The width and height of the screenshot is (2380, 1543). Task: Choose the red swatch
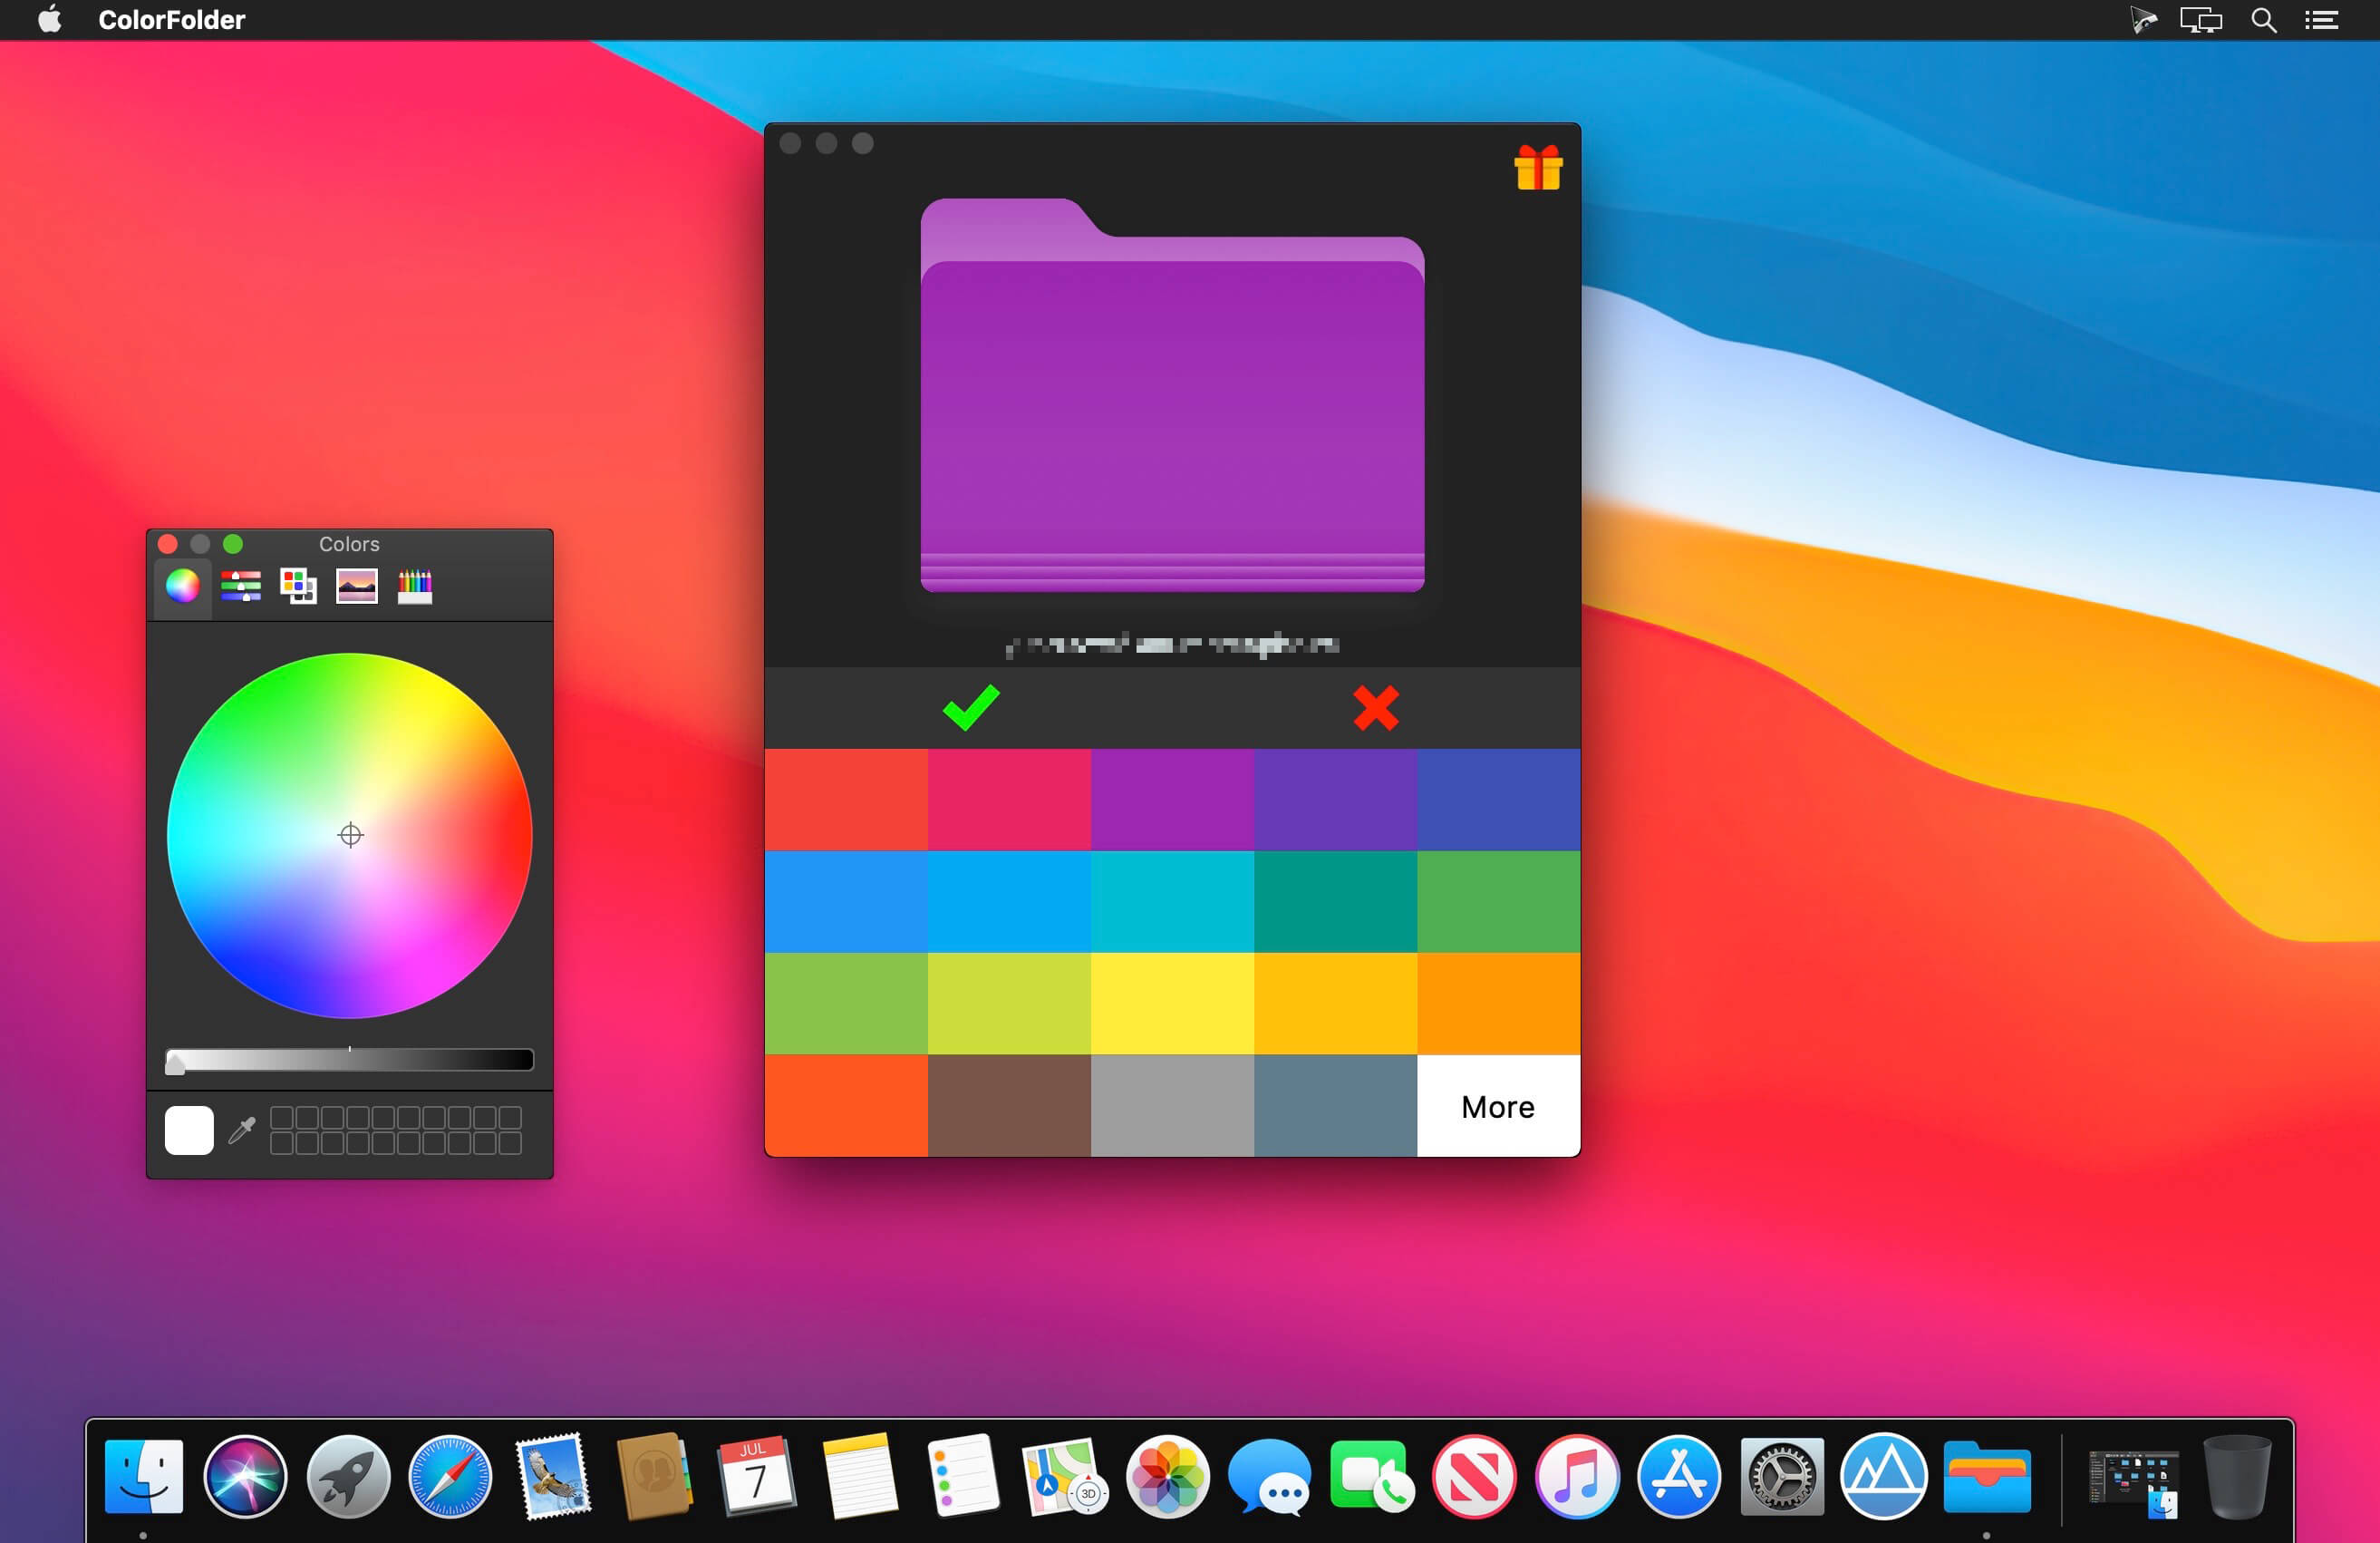[x=846, y=800]
